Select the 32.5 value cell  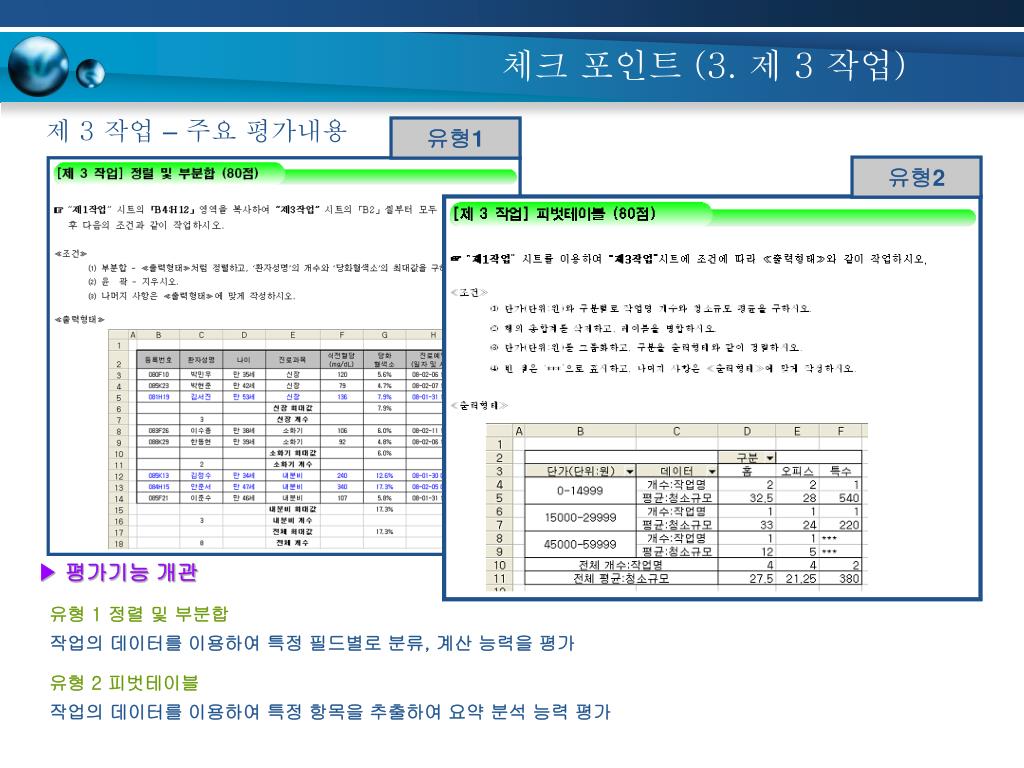[747, 498]
